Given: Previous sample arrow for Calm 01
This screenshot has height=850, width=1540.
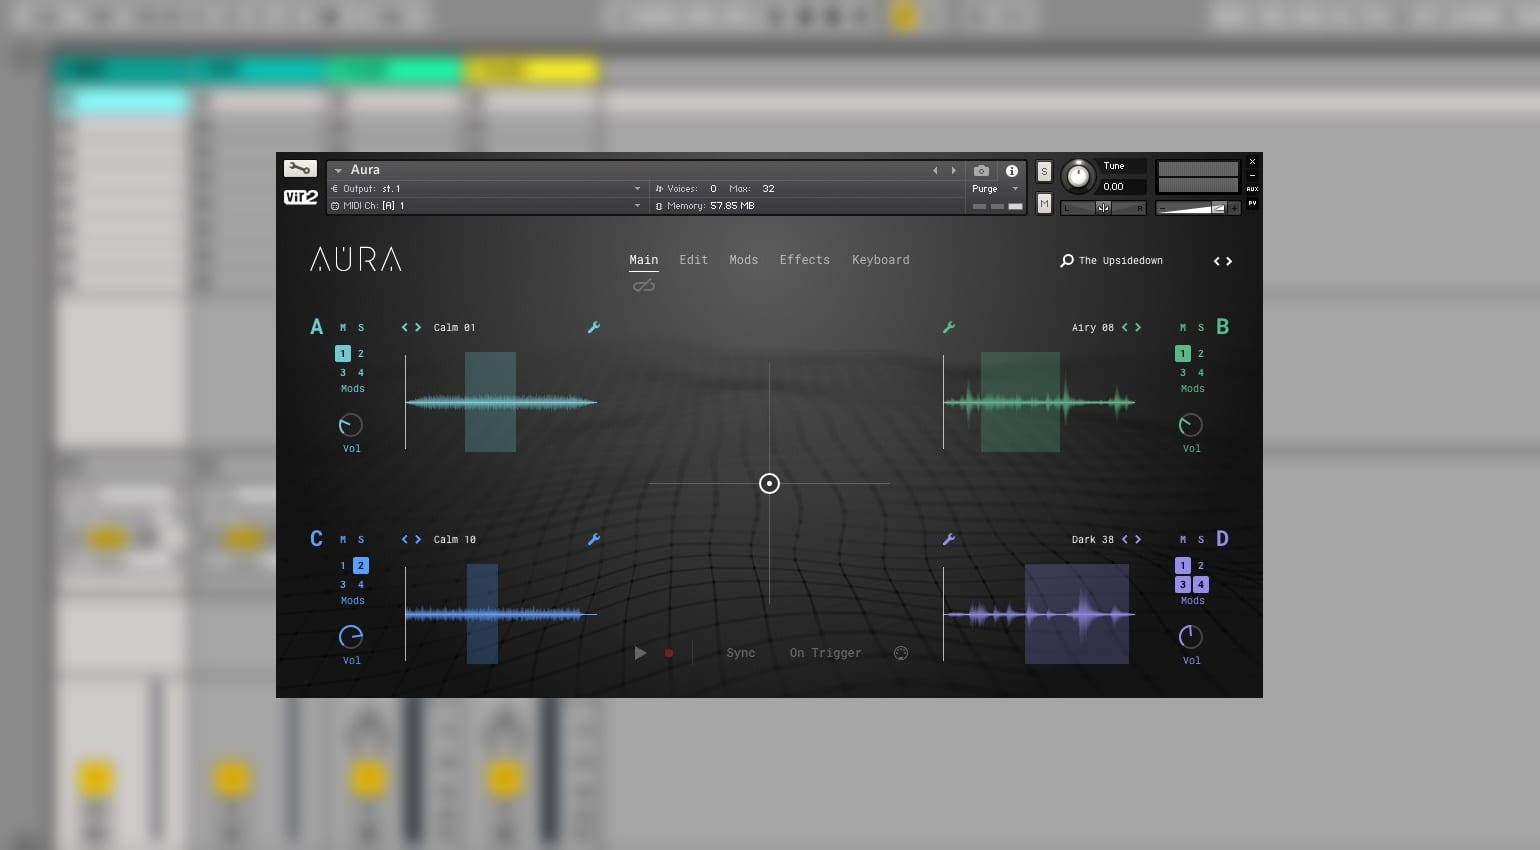Looking at the screenshot, I should click(405, 327).
